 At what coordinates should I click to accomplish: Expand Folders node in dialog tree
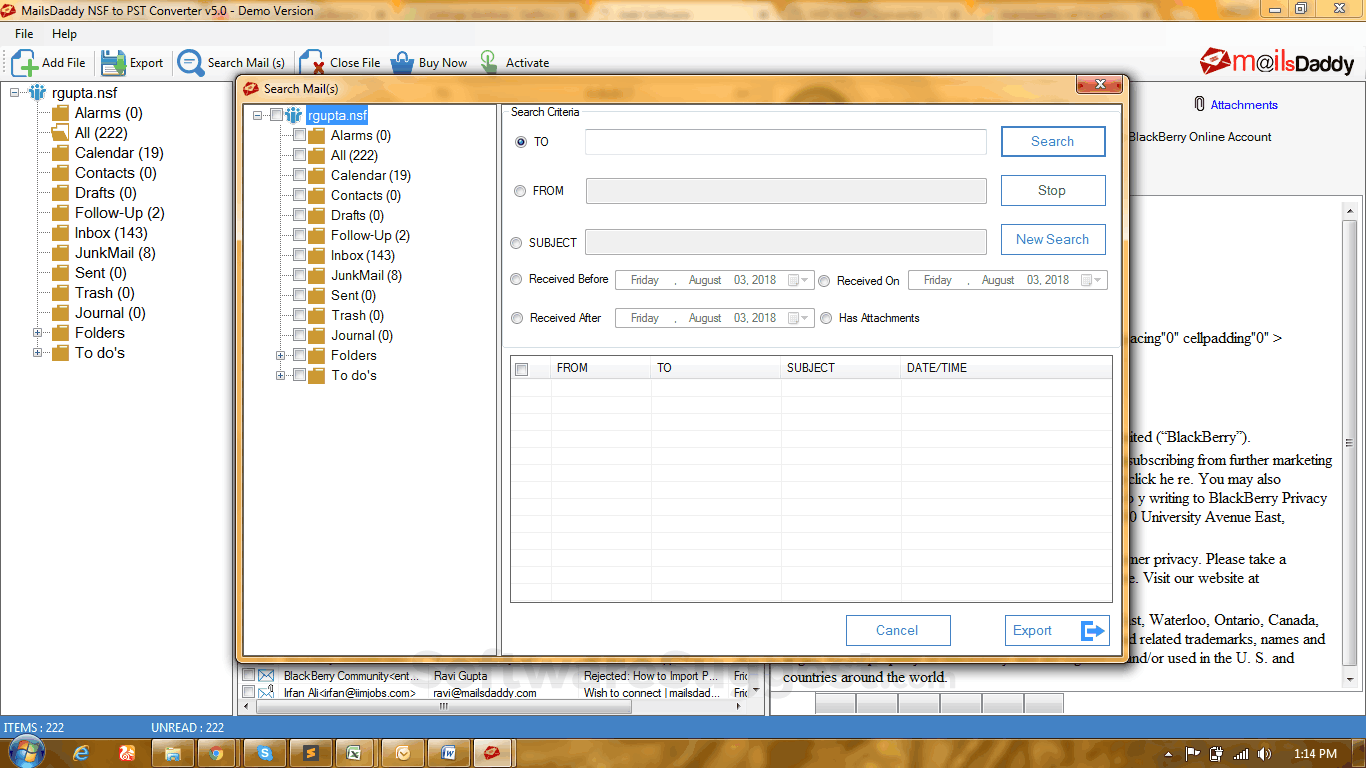click(281, 355)
